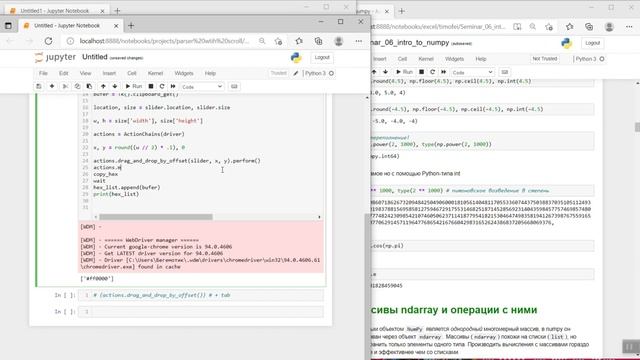Move cell down in numpy notebook toolbar
The width and height of the screenshot is (640, 360).
coord(385,72)
